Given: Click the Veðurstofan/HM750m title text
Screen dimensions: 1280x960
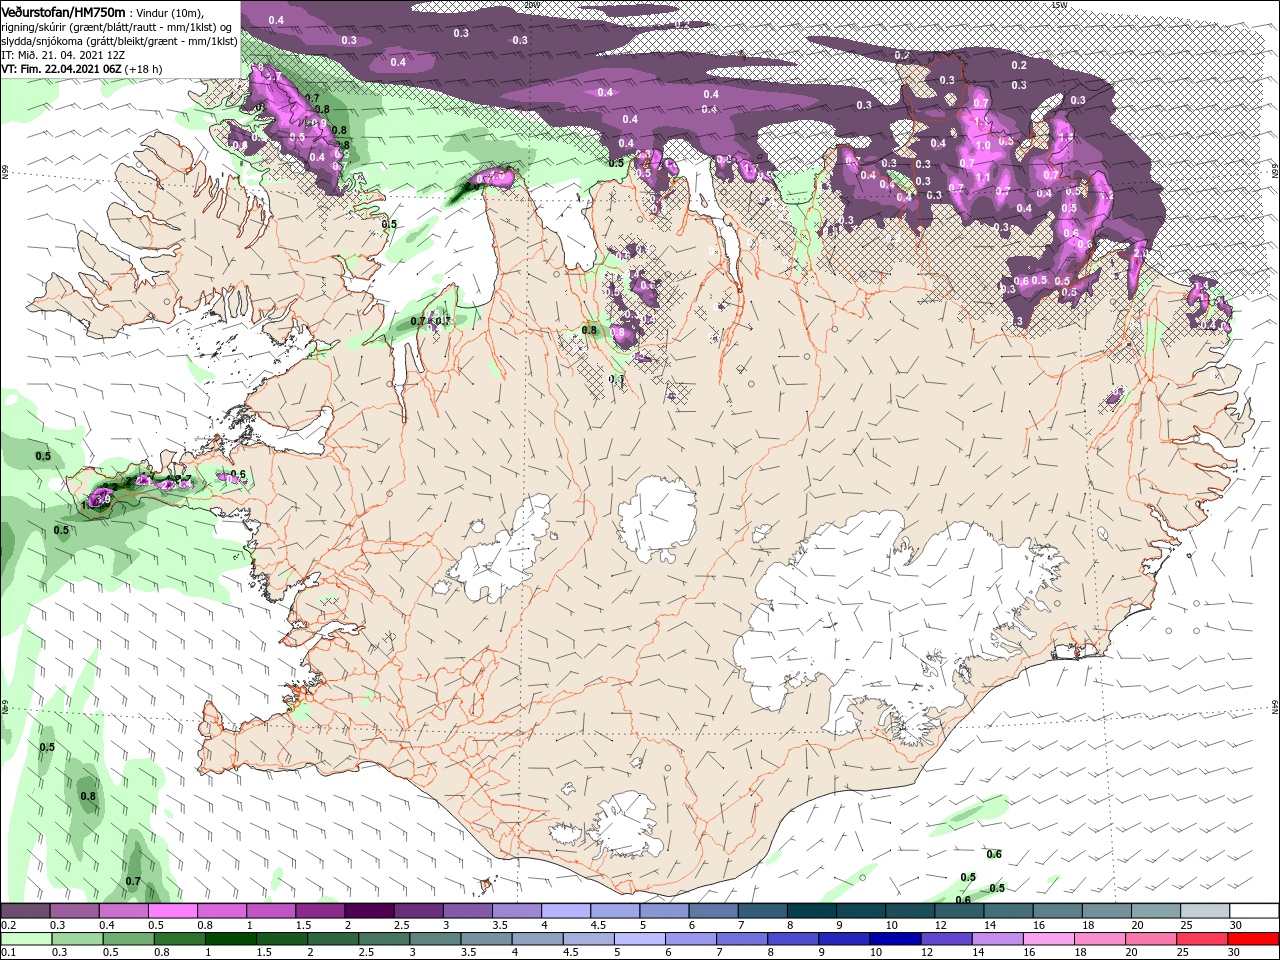Looking at the screenshot, I should 63,12.
